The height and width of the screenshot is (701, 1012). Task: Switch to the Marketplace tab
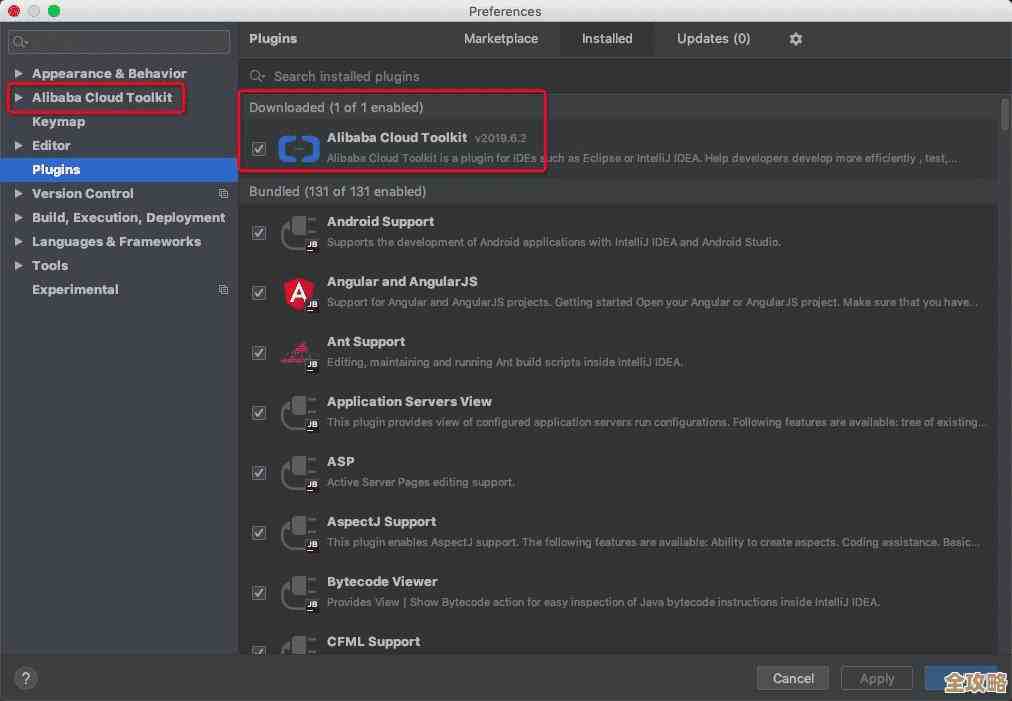tap(500, 39)
